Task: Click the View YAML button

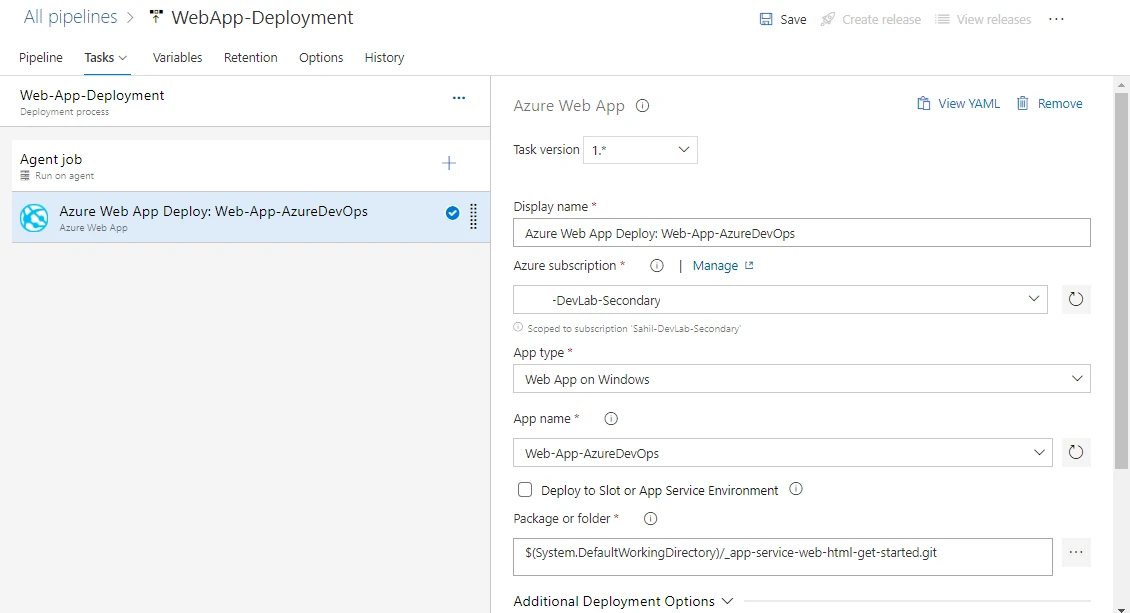Action: [x=958, y=104]
